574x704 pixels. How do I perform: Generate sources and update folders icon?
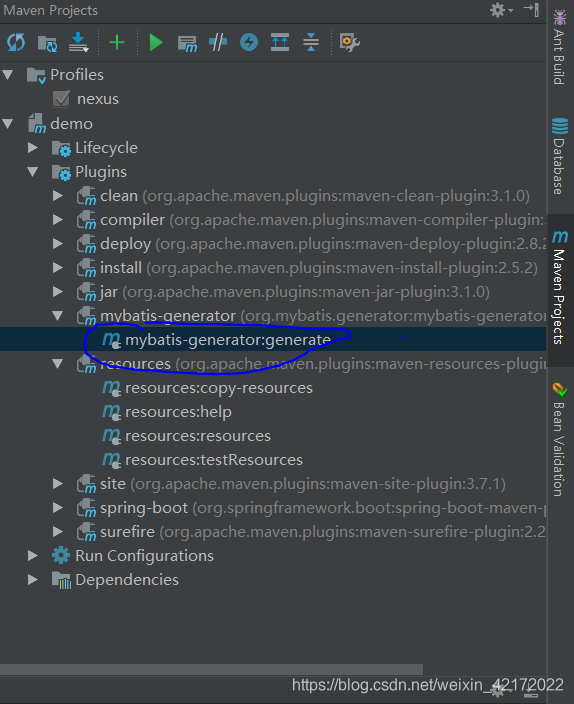point(47,43)
